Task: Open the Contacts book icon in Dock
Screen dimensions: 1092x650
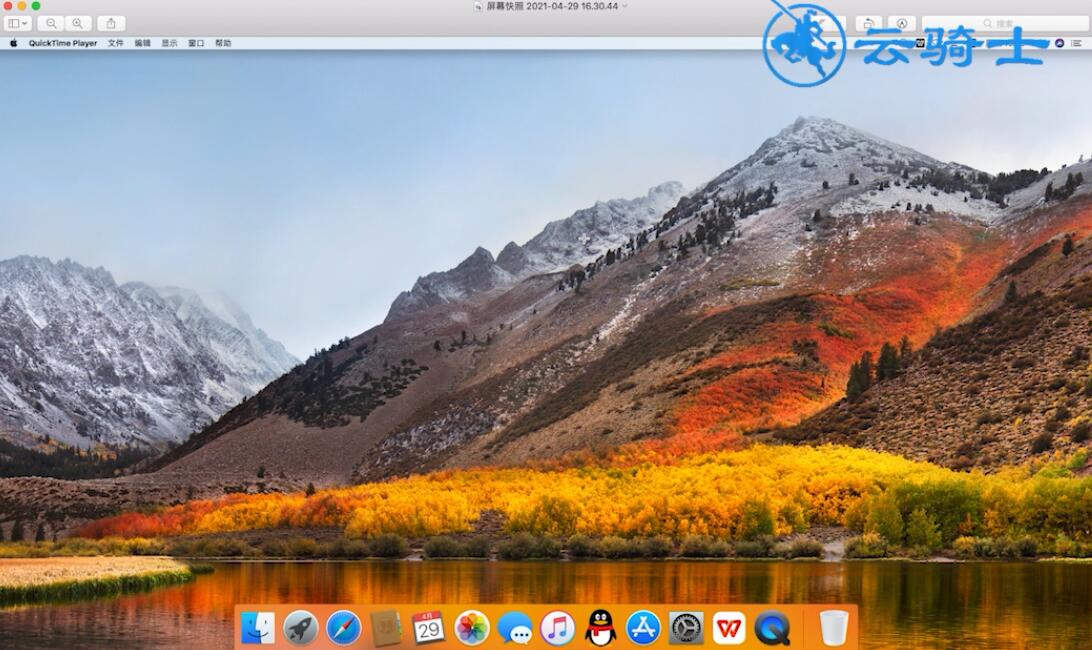Action: 386,628
